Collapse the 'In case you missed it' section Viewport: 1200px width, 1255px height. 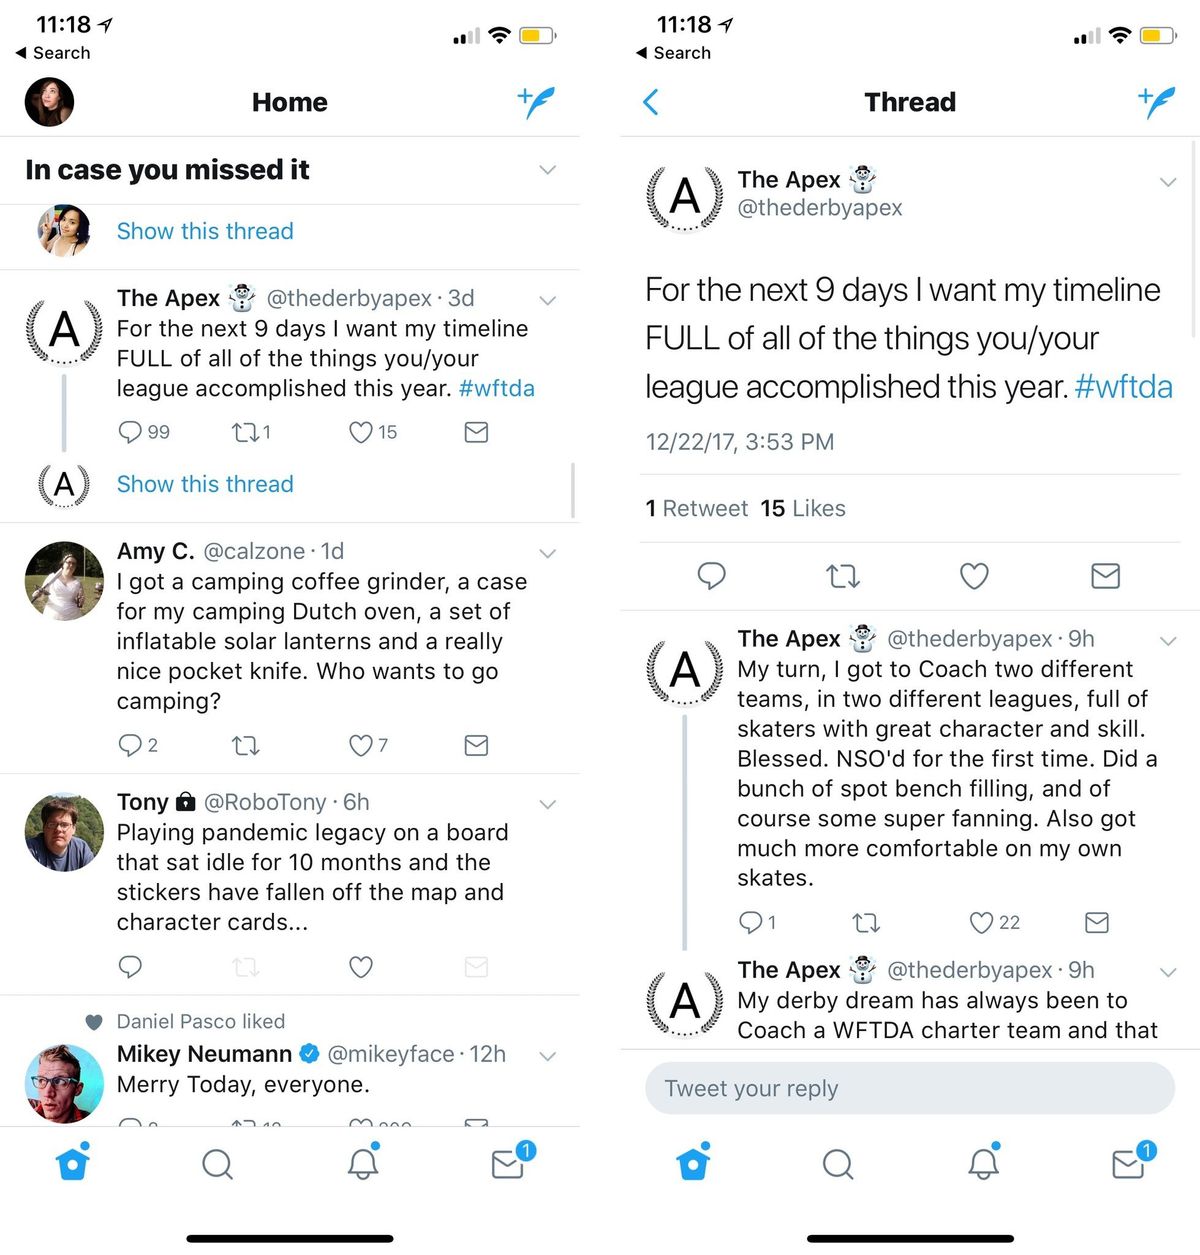pyautogui.click(x=547, y=170)
